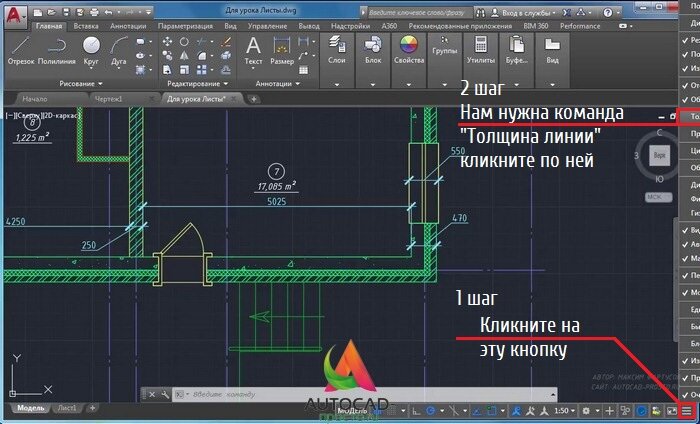Select the Текст text tool
The width and height of the screenshot is (700, 424).
pyautogui.click(x=253, y=51)
